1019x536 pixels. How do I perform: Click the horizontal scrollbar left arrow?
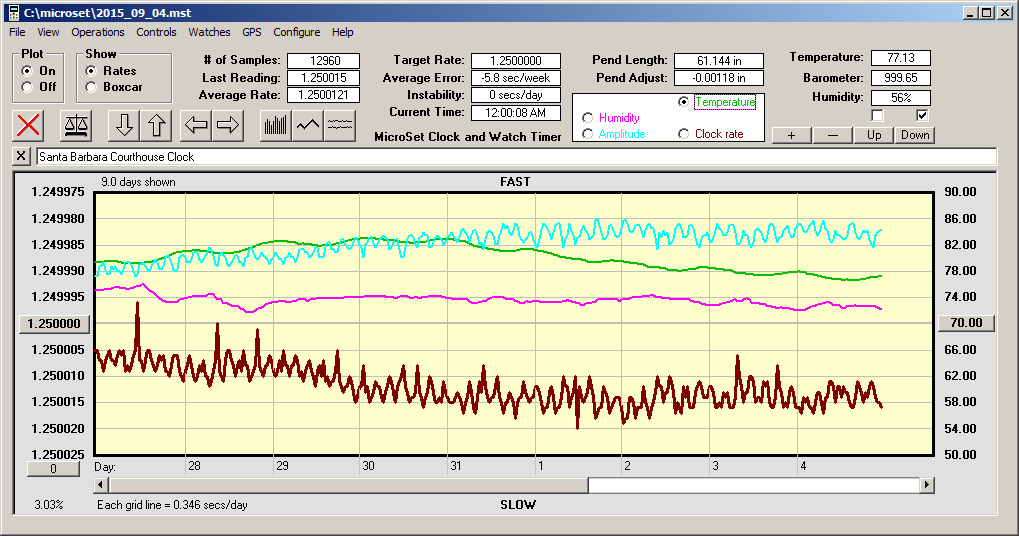click(101, 485)
